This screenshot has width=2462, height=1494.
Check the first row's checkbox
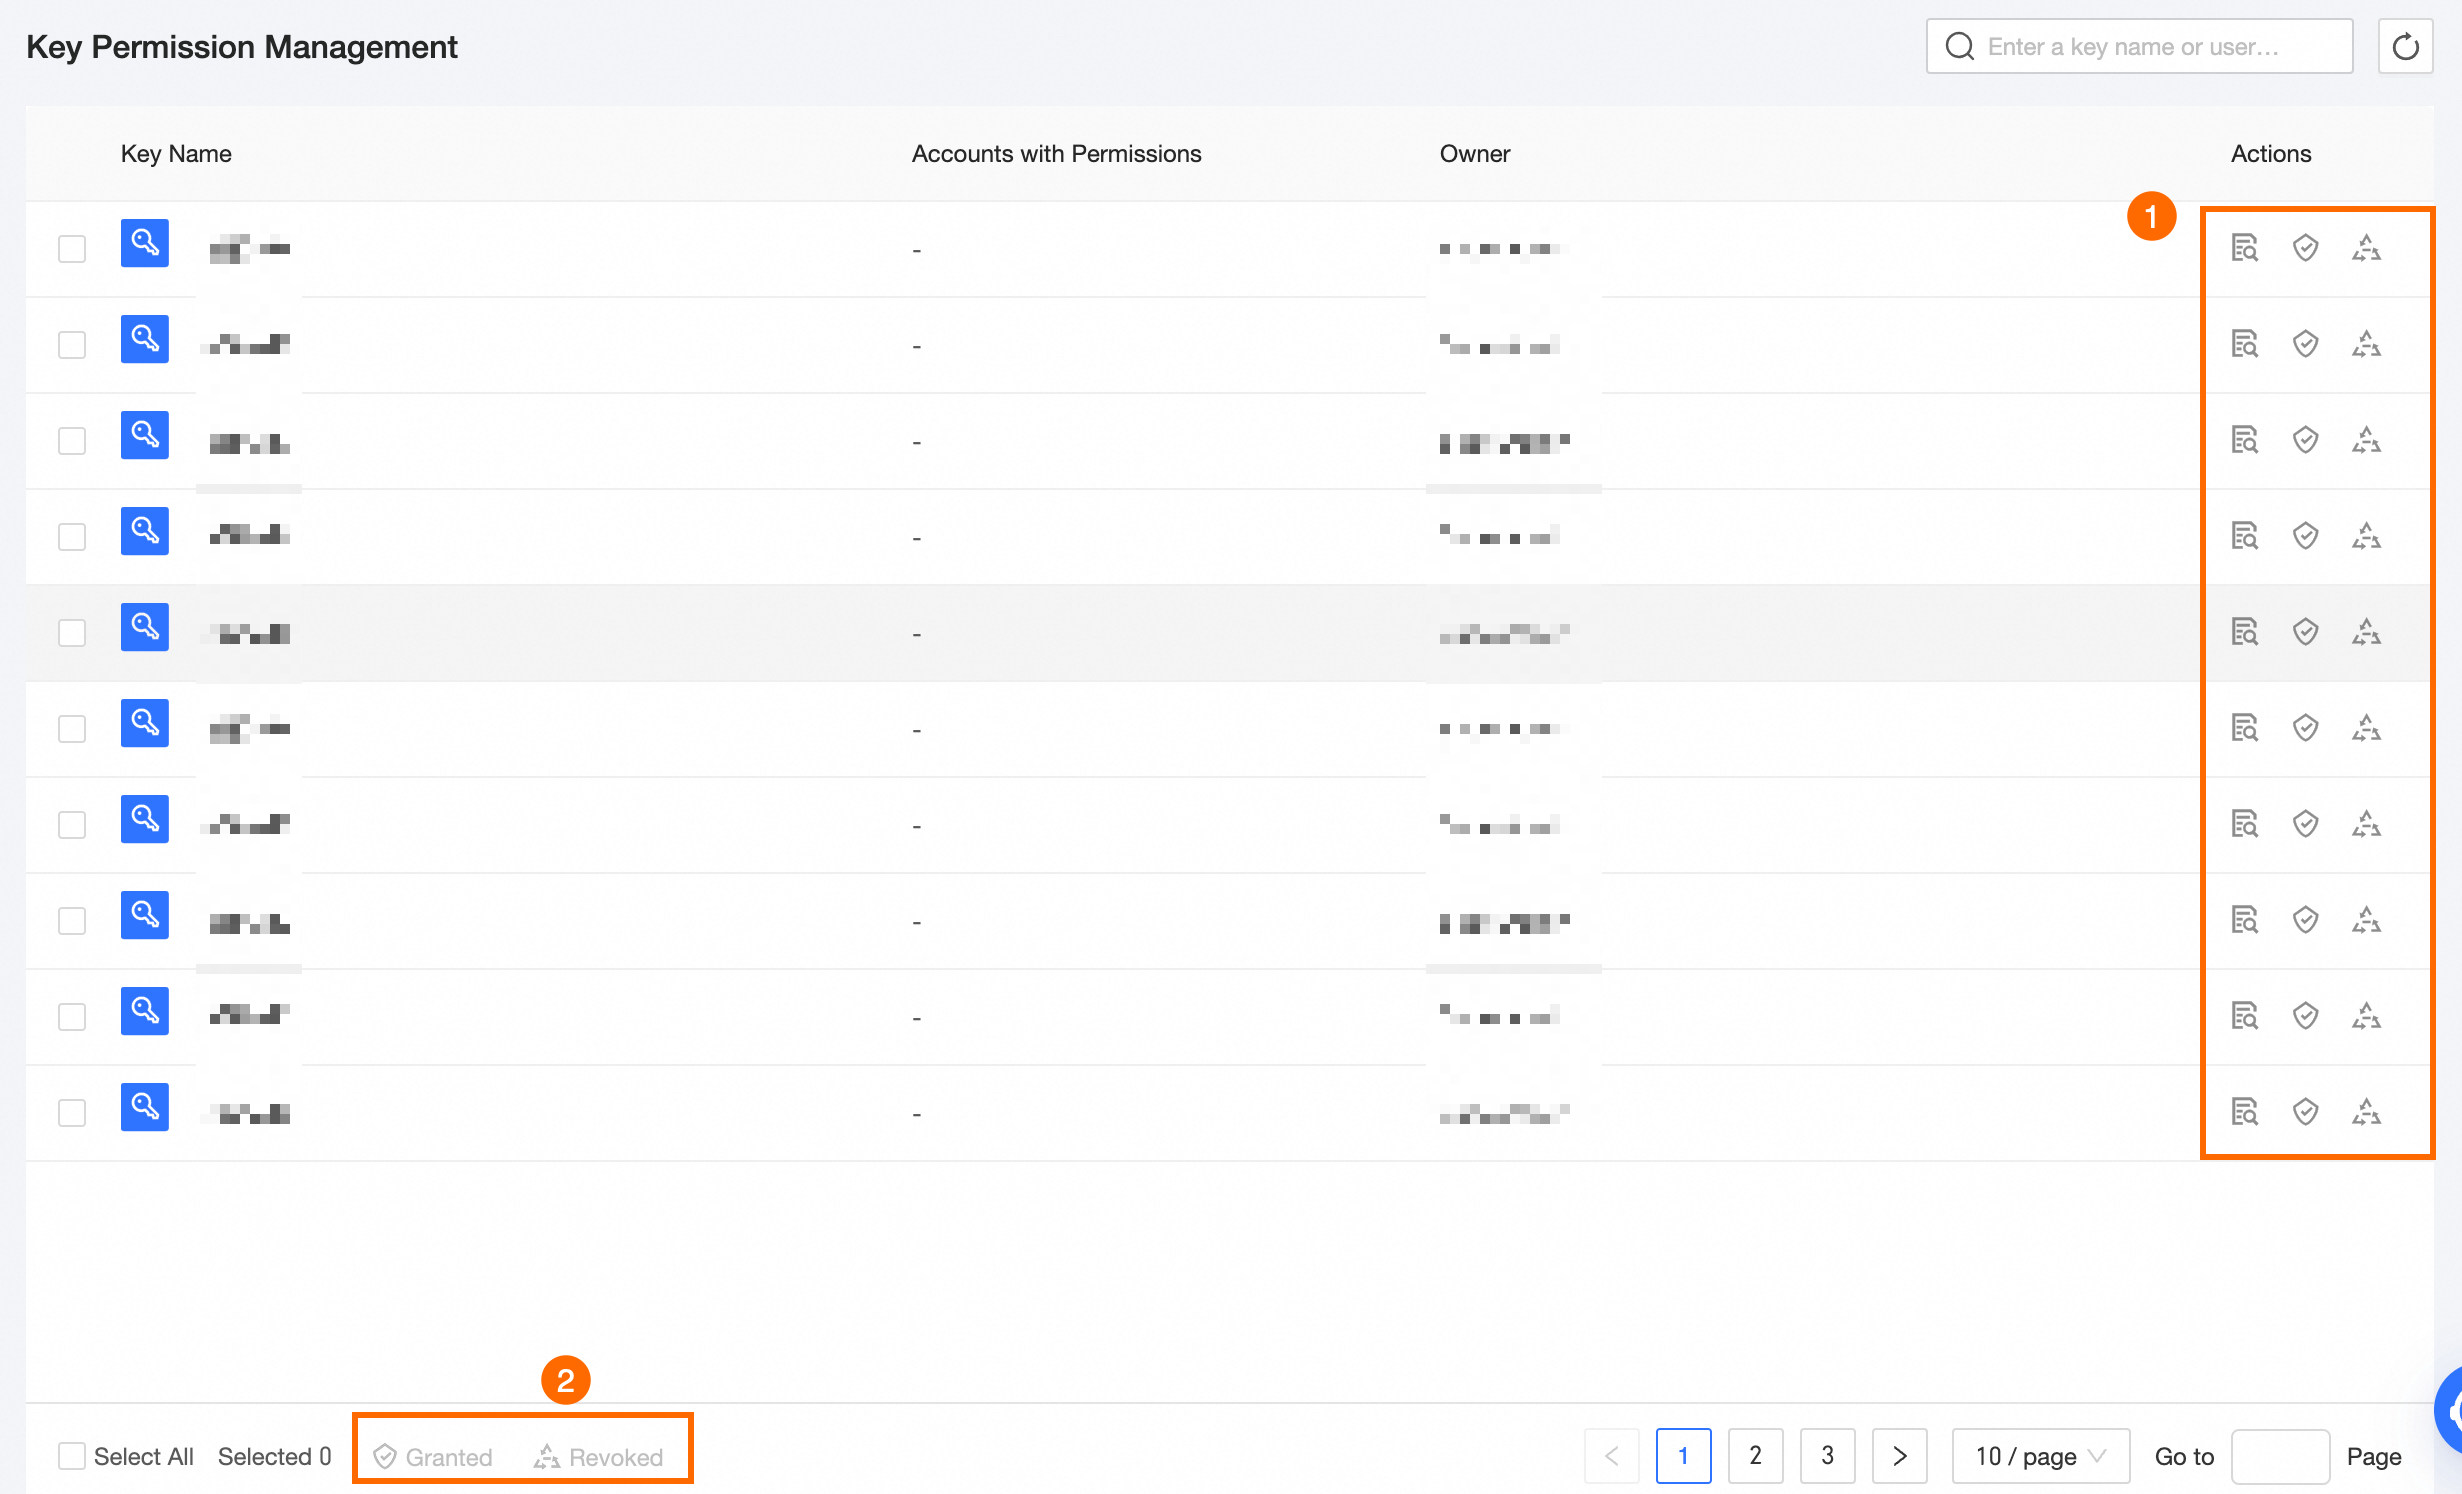(72, 249)
